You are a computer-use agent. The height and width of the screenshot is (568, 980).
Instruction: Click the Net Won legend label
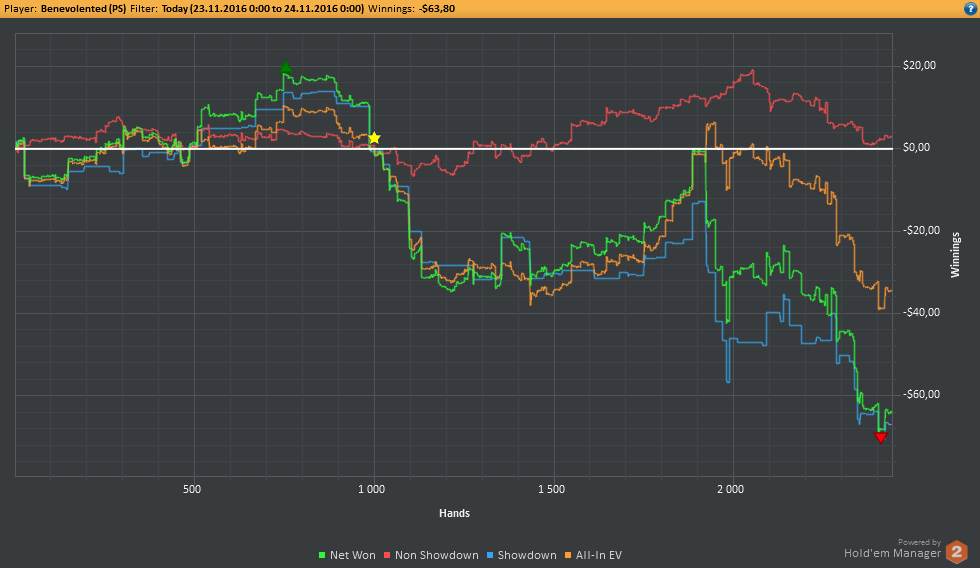[352, 555]
